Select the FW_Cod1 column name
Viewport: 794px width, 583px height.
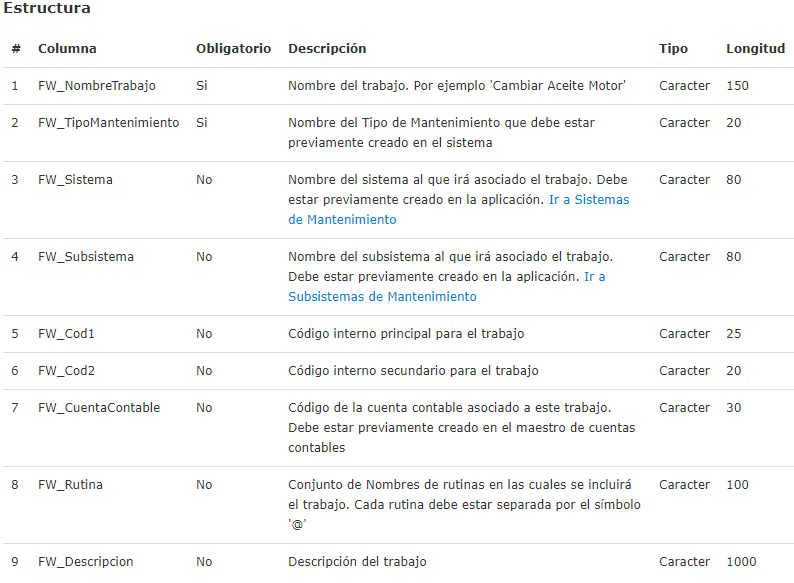(x=66, y=334)
